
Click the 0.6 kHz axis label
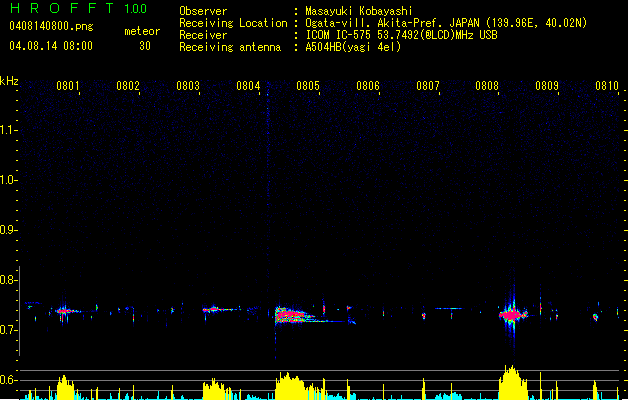point(7,380)
